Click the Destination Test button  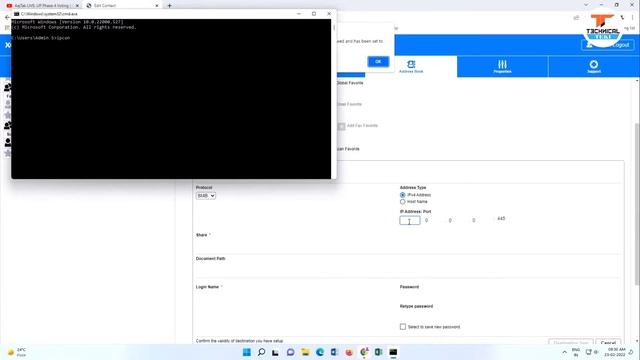(571, 343)
